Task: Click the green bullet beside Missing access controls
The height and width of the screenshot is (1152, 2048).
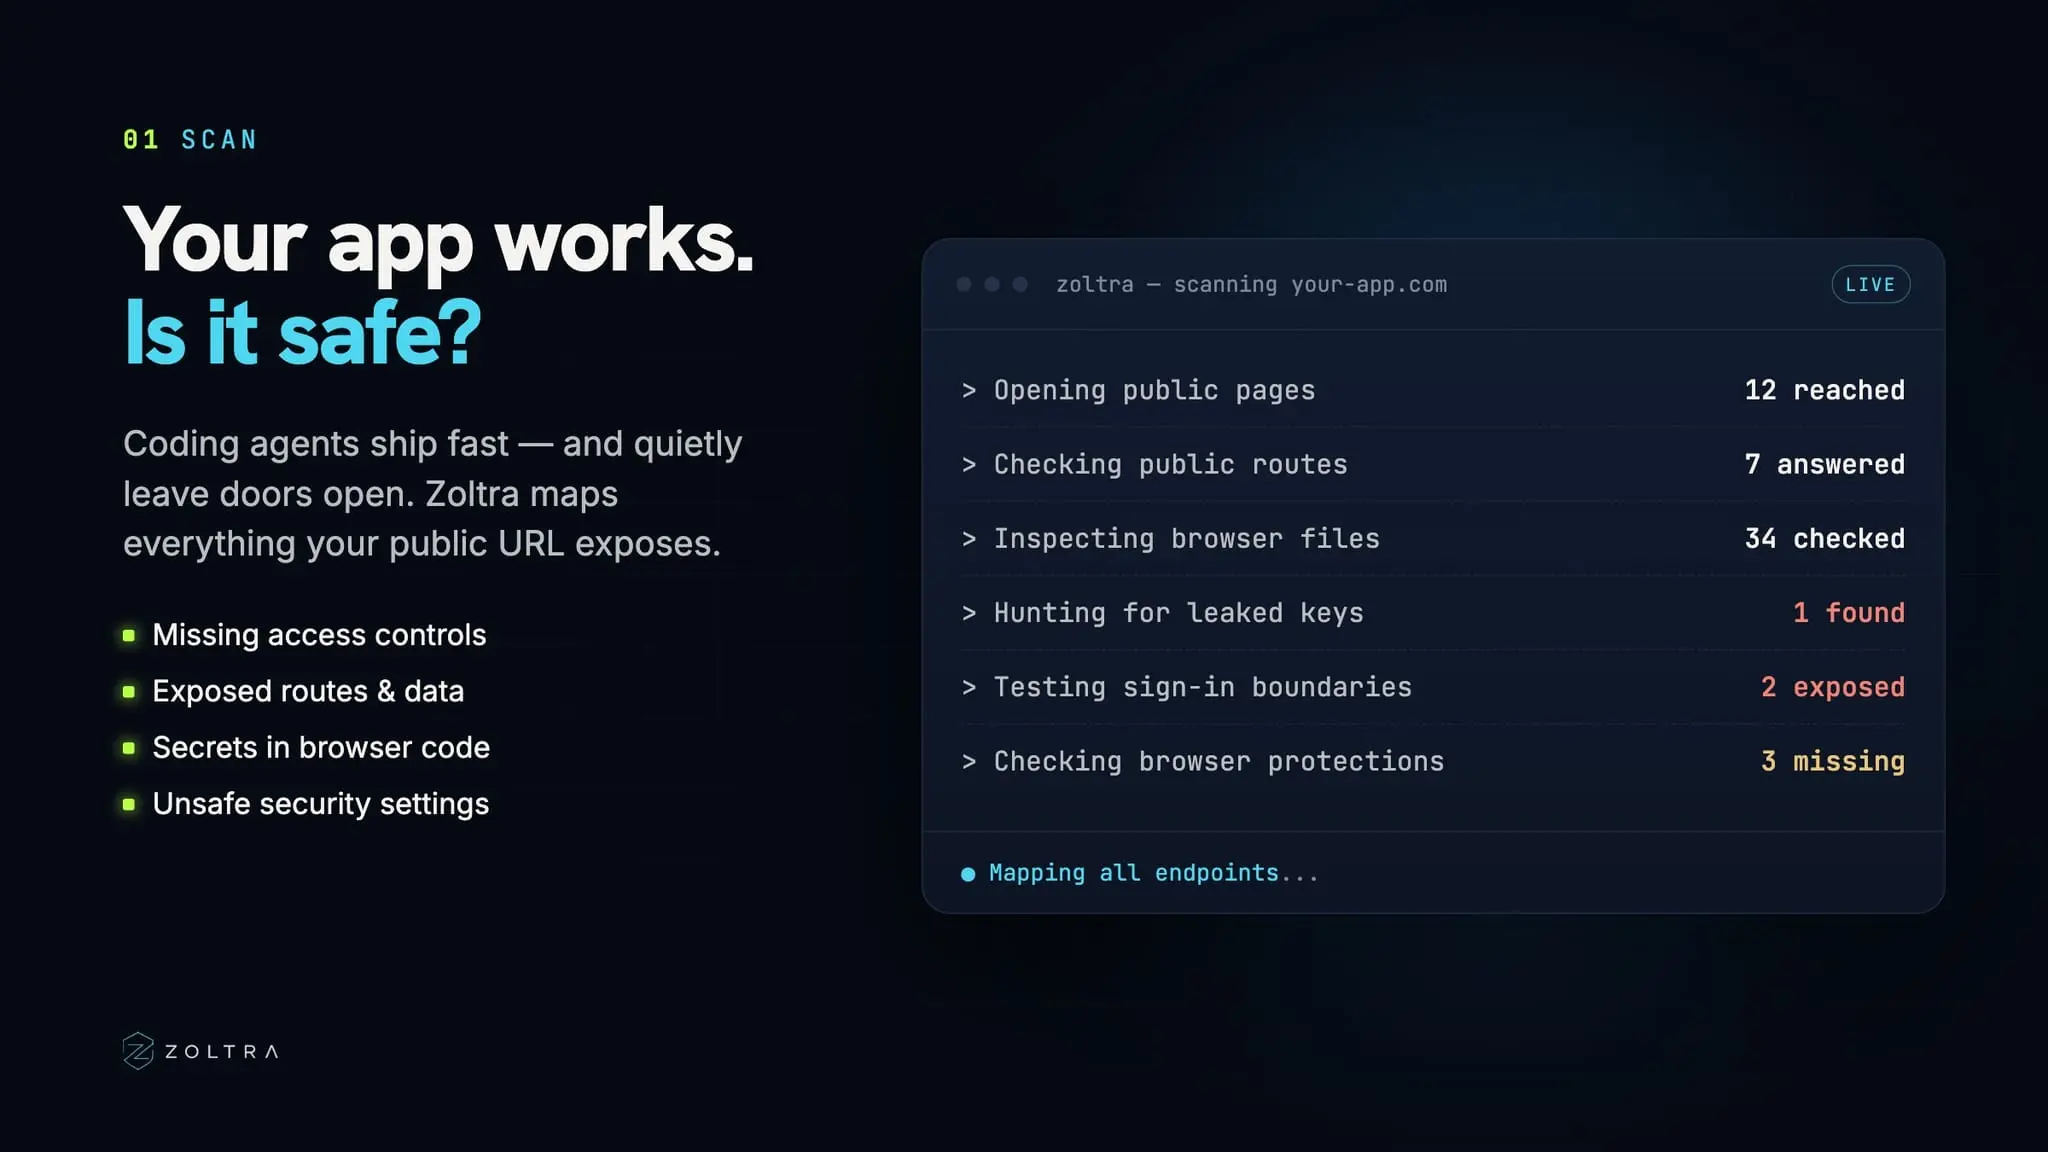Action: [129, 635]
